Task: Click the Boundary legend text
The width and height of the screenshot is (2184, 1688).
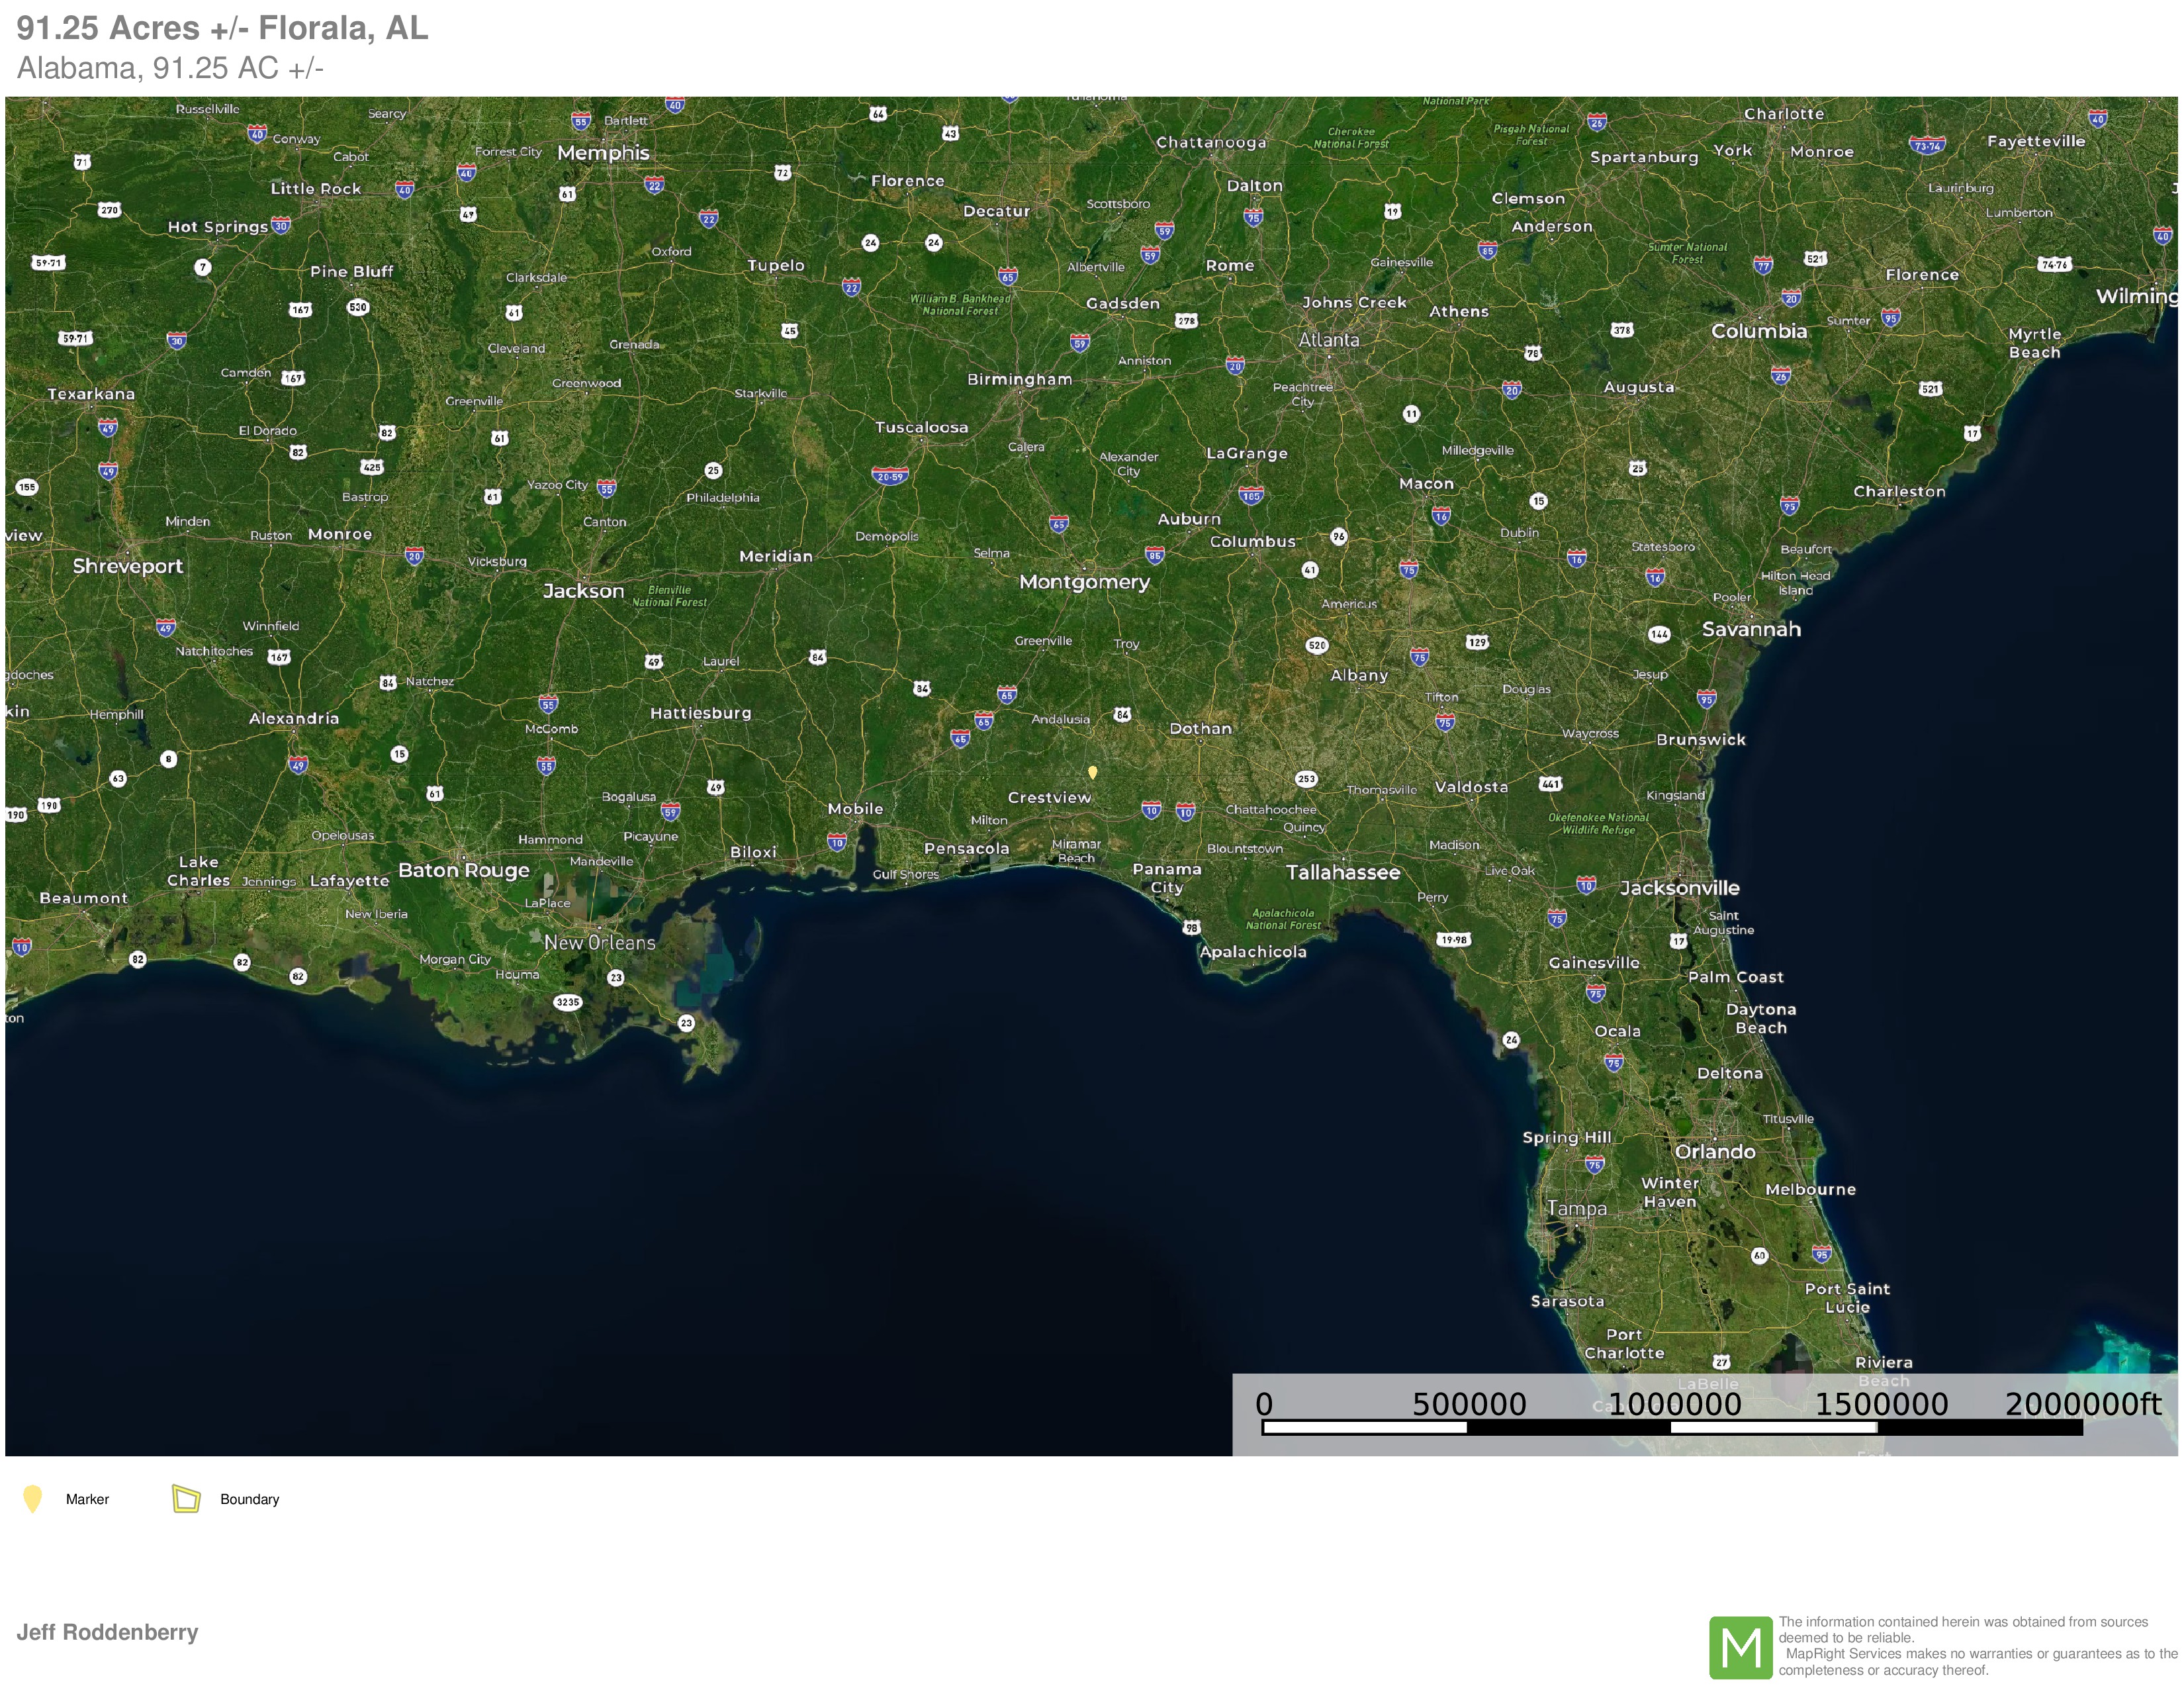Action: [x=249, y=1499]
